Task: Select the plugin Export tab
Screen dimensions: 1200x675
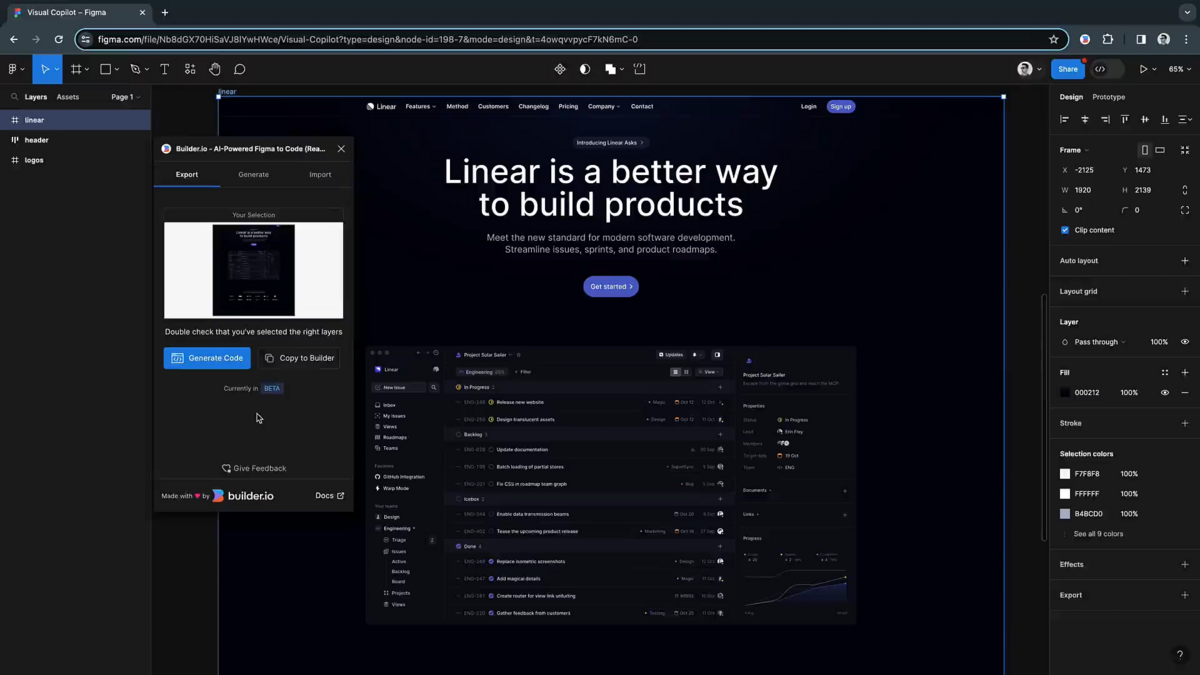Action: coord(187,174)
